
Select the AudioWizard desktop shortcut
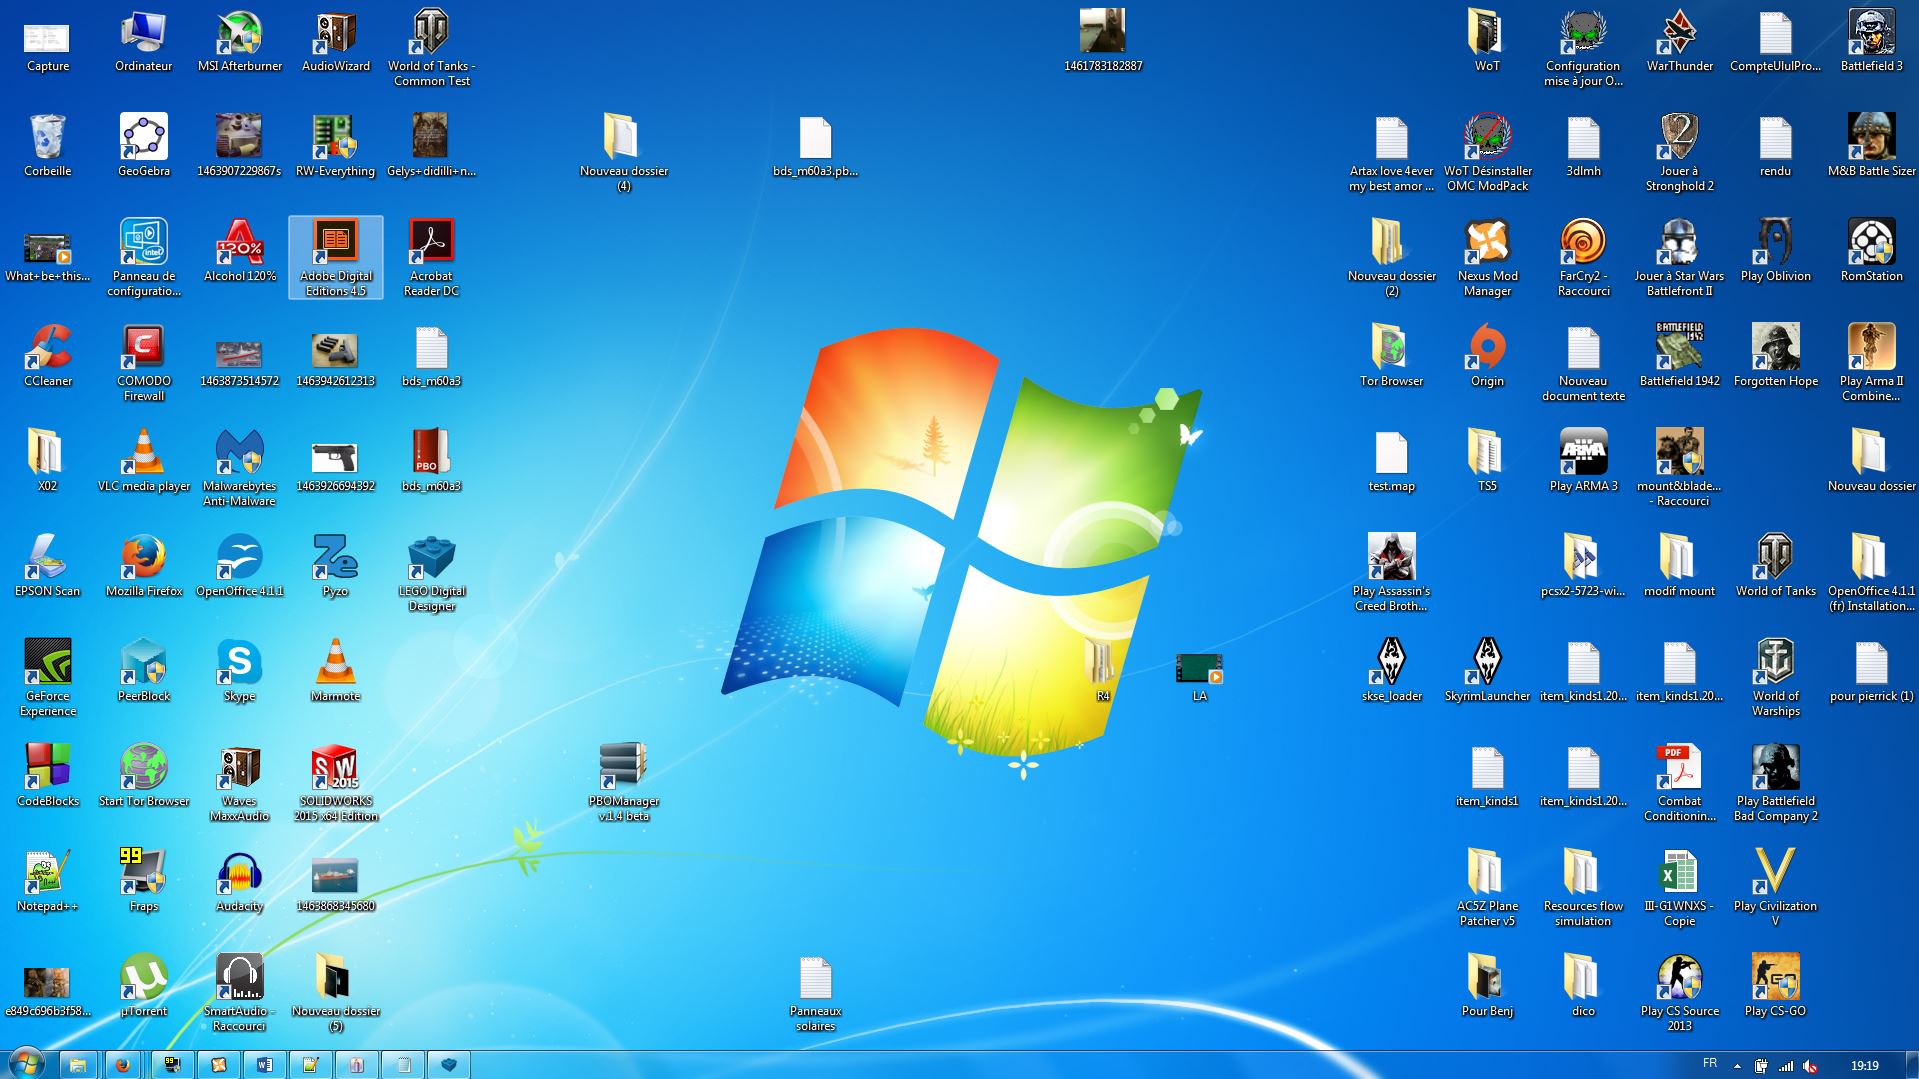tap(336, 42)
